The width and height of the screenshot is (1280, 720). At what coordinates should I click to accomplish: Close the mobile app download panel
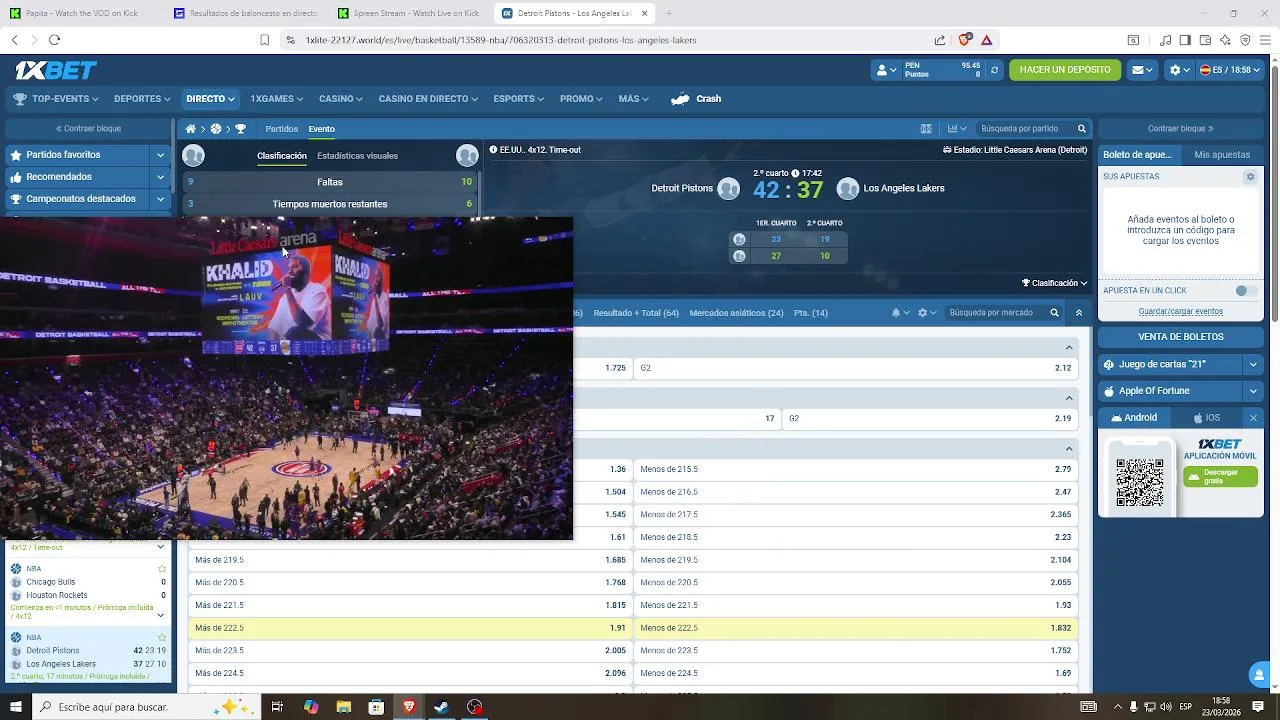click(x=1253, y=418)
